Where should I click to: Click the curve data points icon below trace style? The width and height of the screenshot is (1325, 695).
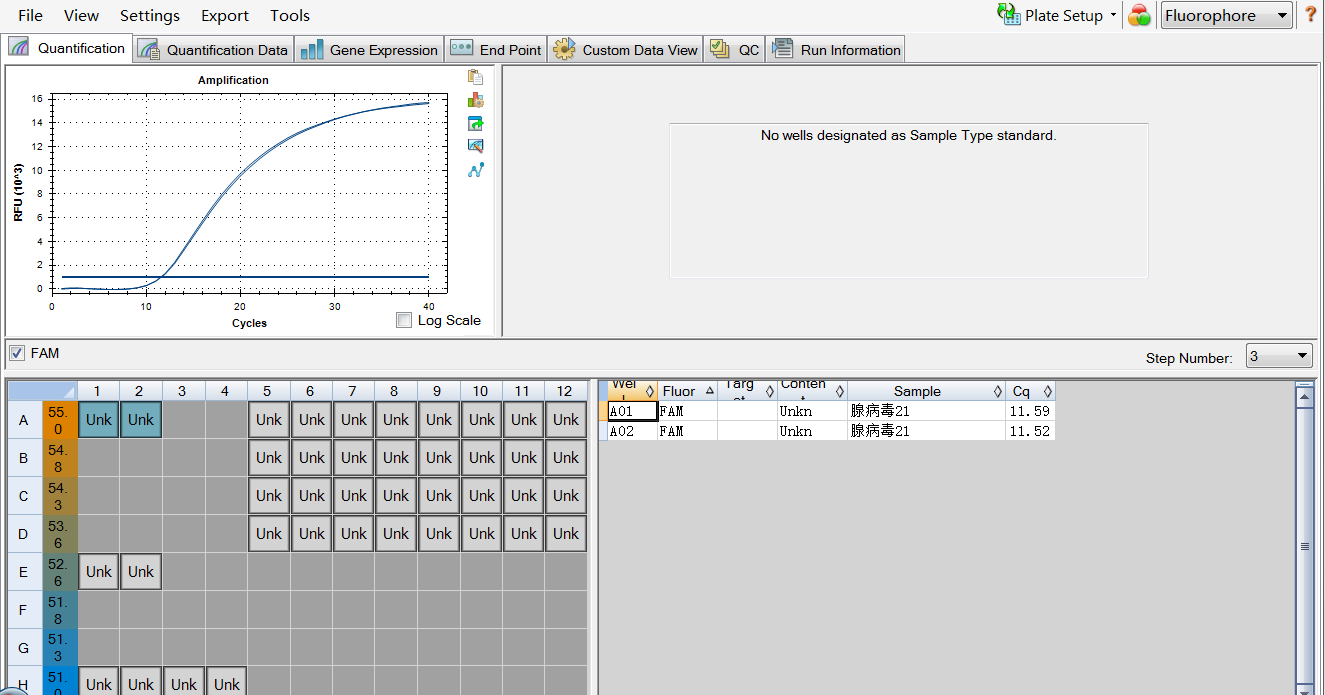[x=475, y=169]
